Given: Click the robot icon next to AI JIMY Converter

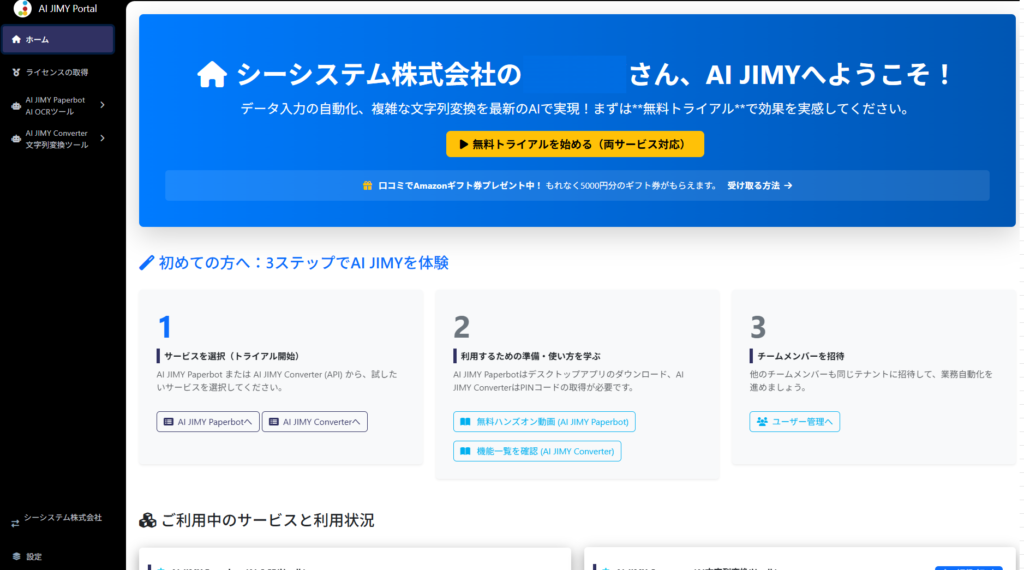Looking at the screenshot, I should (x=15, y=139).
